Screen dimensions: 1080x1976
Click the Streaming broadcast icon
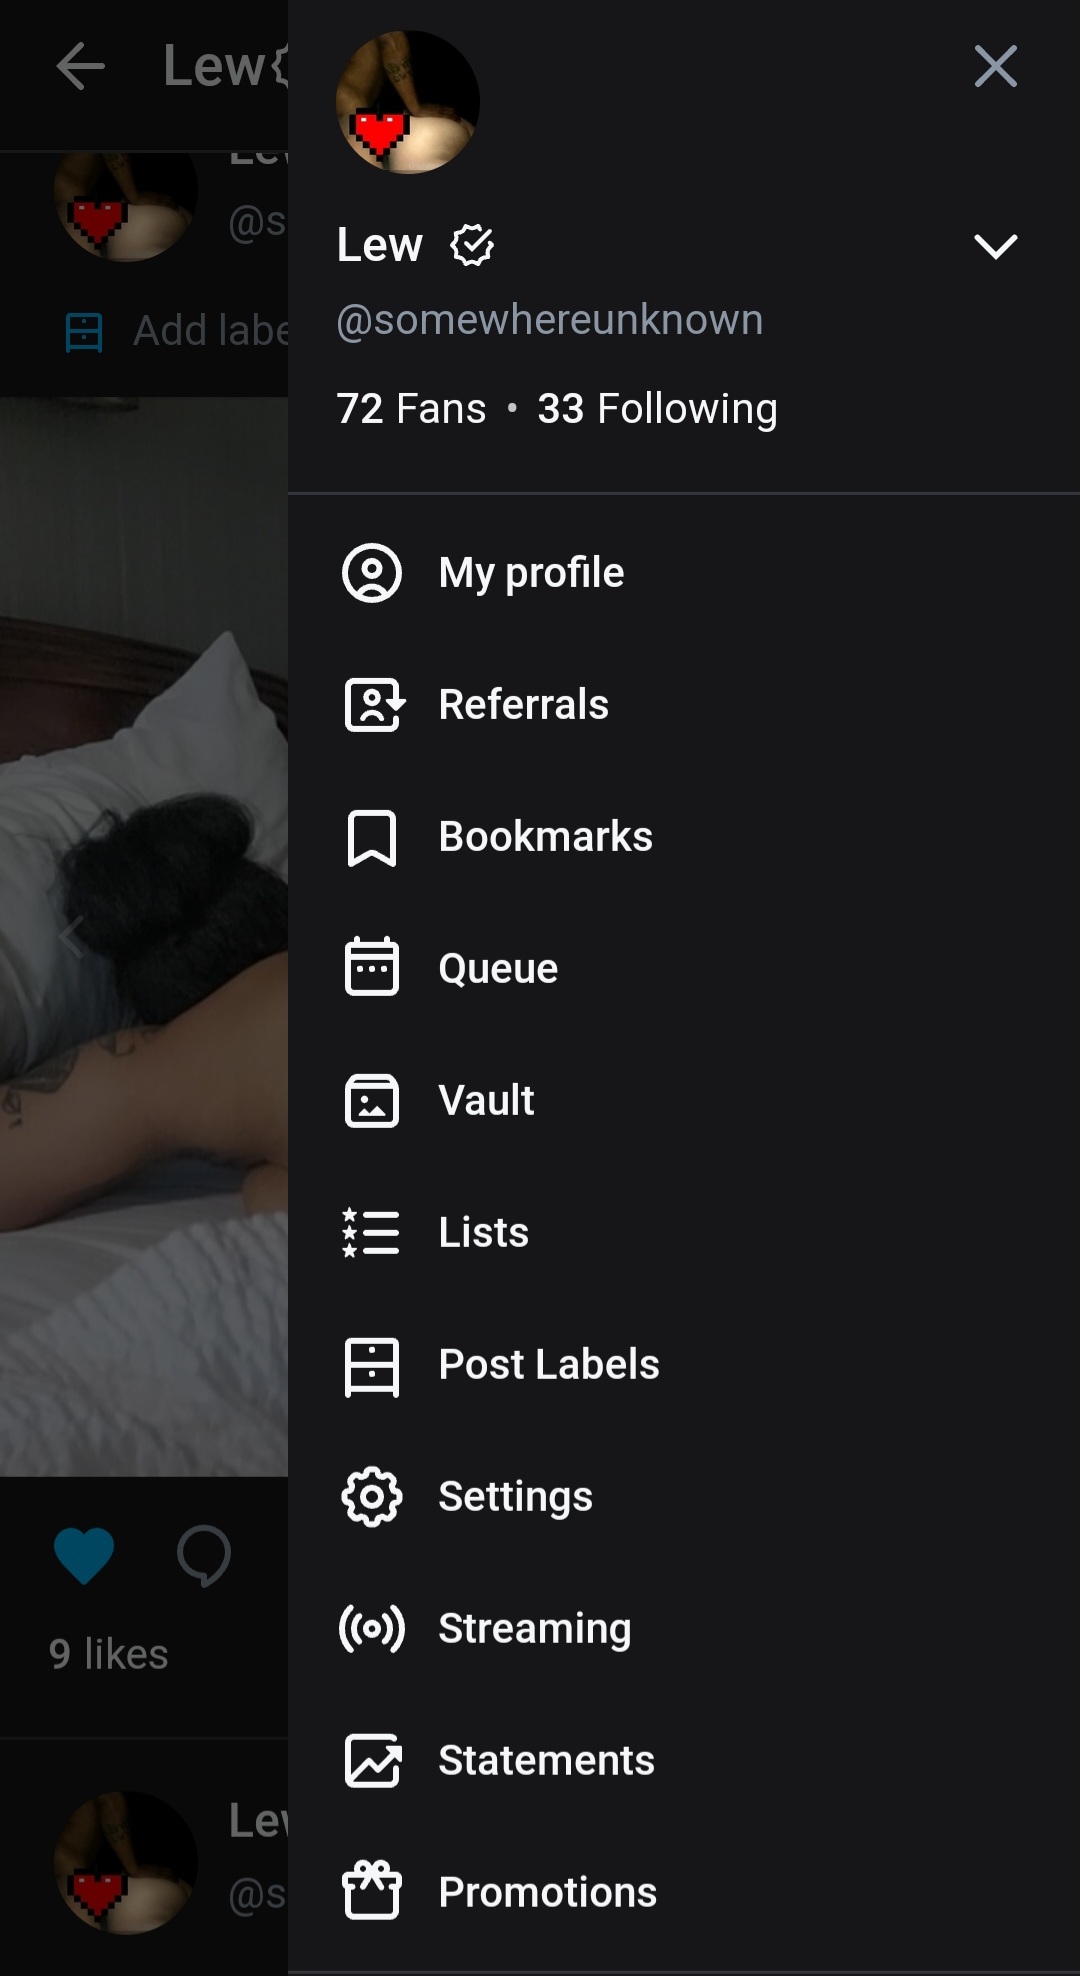coord(372,1629)
